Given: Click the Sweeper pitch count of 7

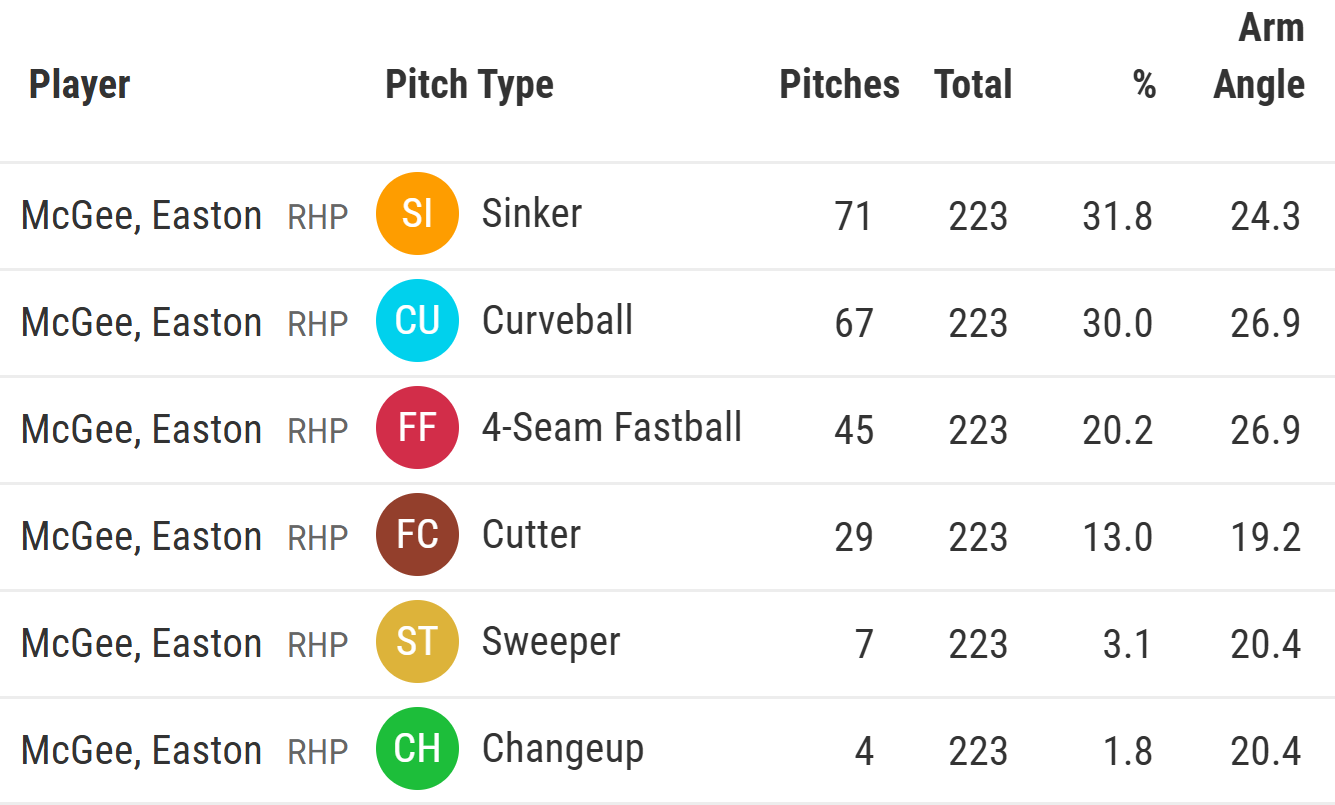Looking at the screenshot, I should [x=863, y=644].
